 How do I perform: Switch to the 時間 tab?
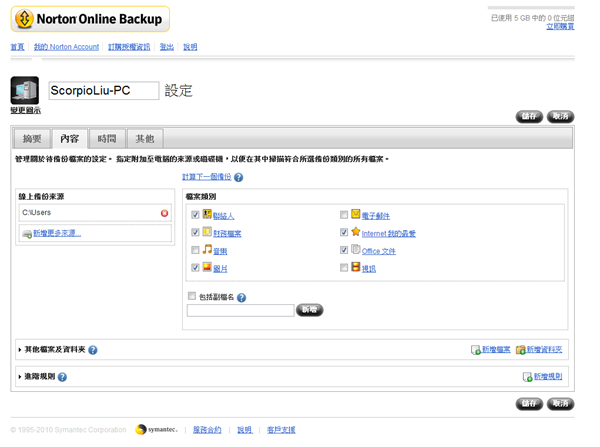(x=106, y=139)
